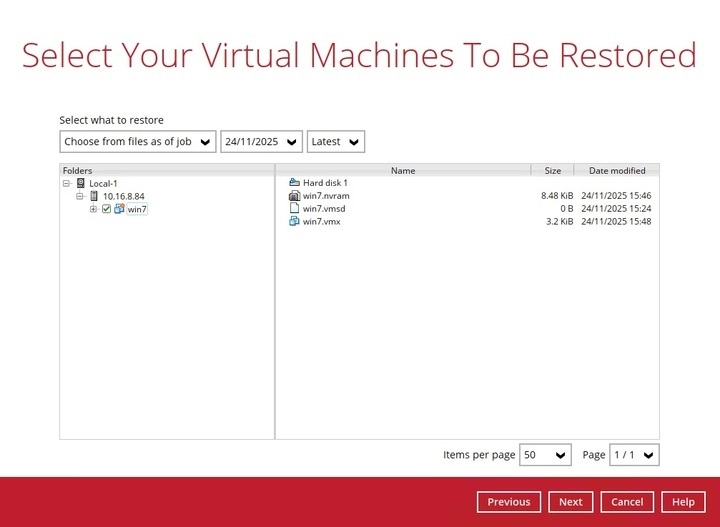Click the 3.2 KiB size value

point(559,221)
